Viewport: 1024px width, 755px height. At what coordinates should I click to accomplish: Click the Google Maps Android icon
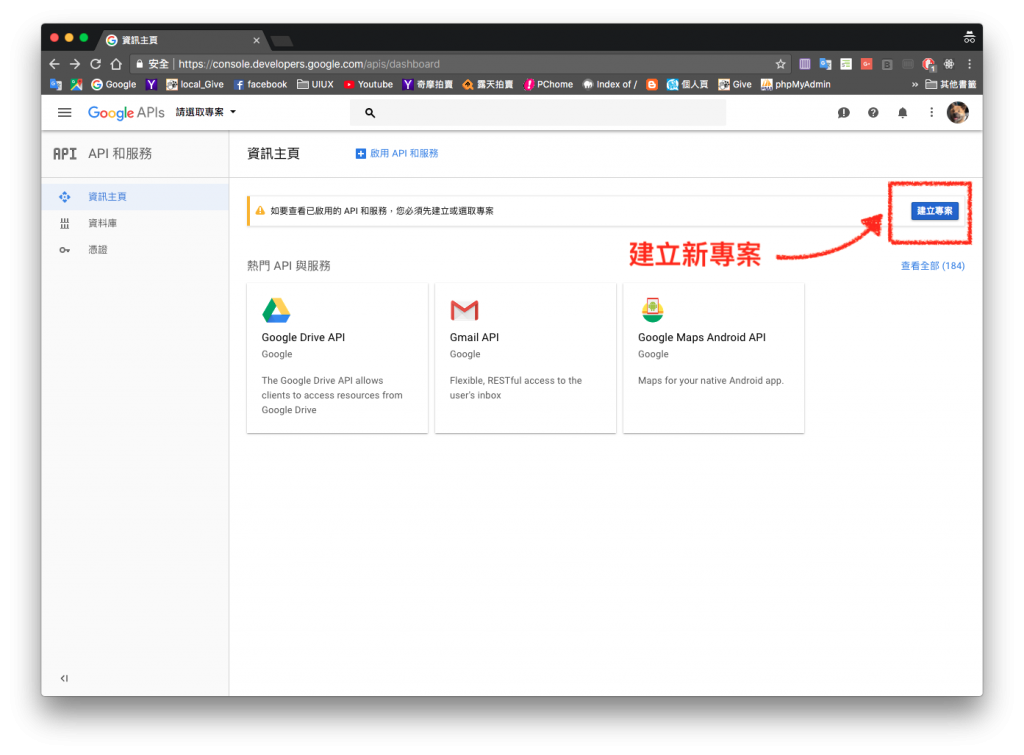pos(652,310)
